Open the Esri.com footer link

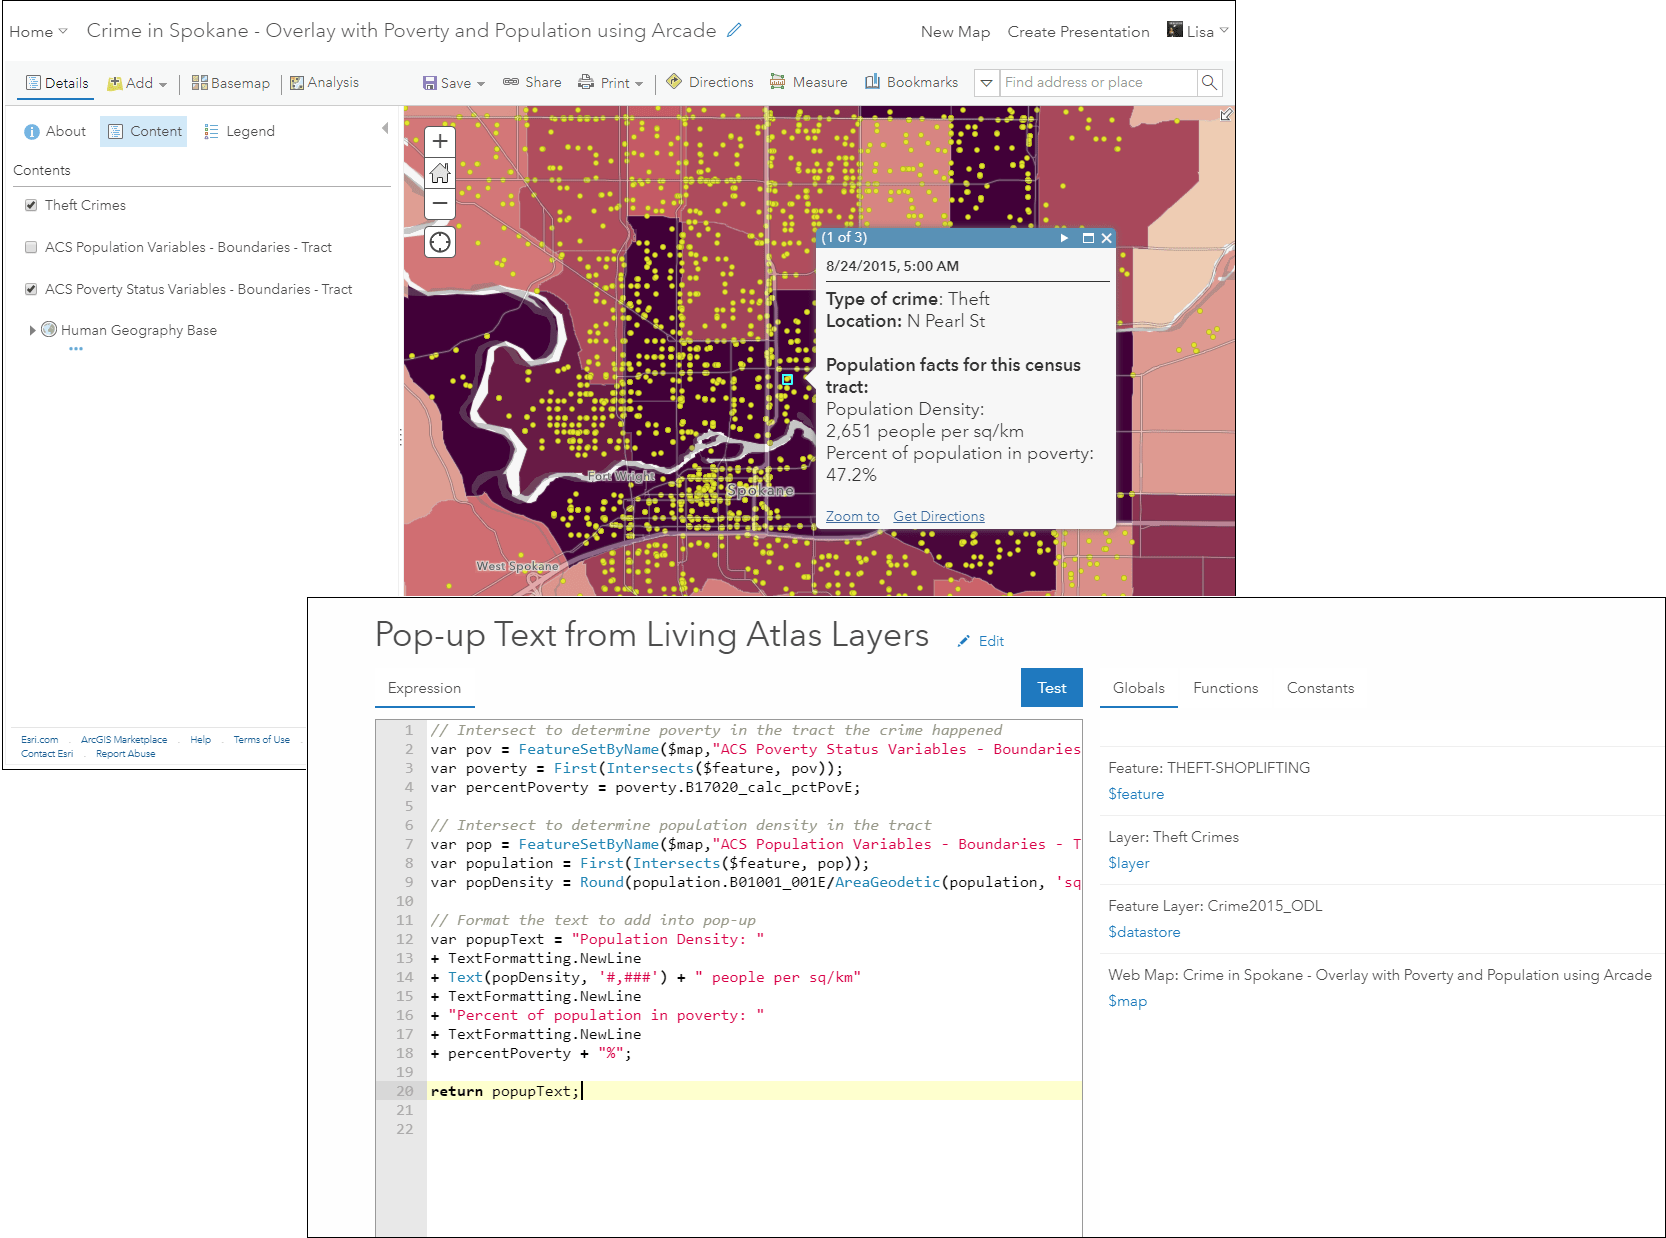(40, 740)
